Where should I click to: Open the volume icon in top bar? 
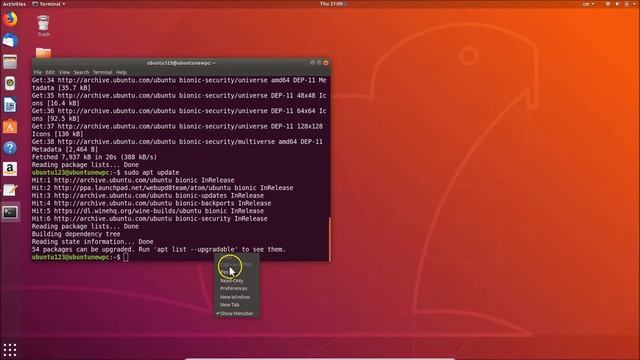click(617, 4)
